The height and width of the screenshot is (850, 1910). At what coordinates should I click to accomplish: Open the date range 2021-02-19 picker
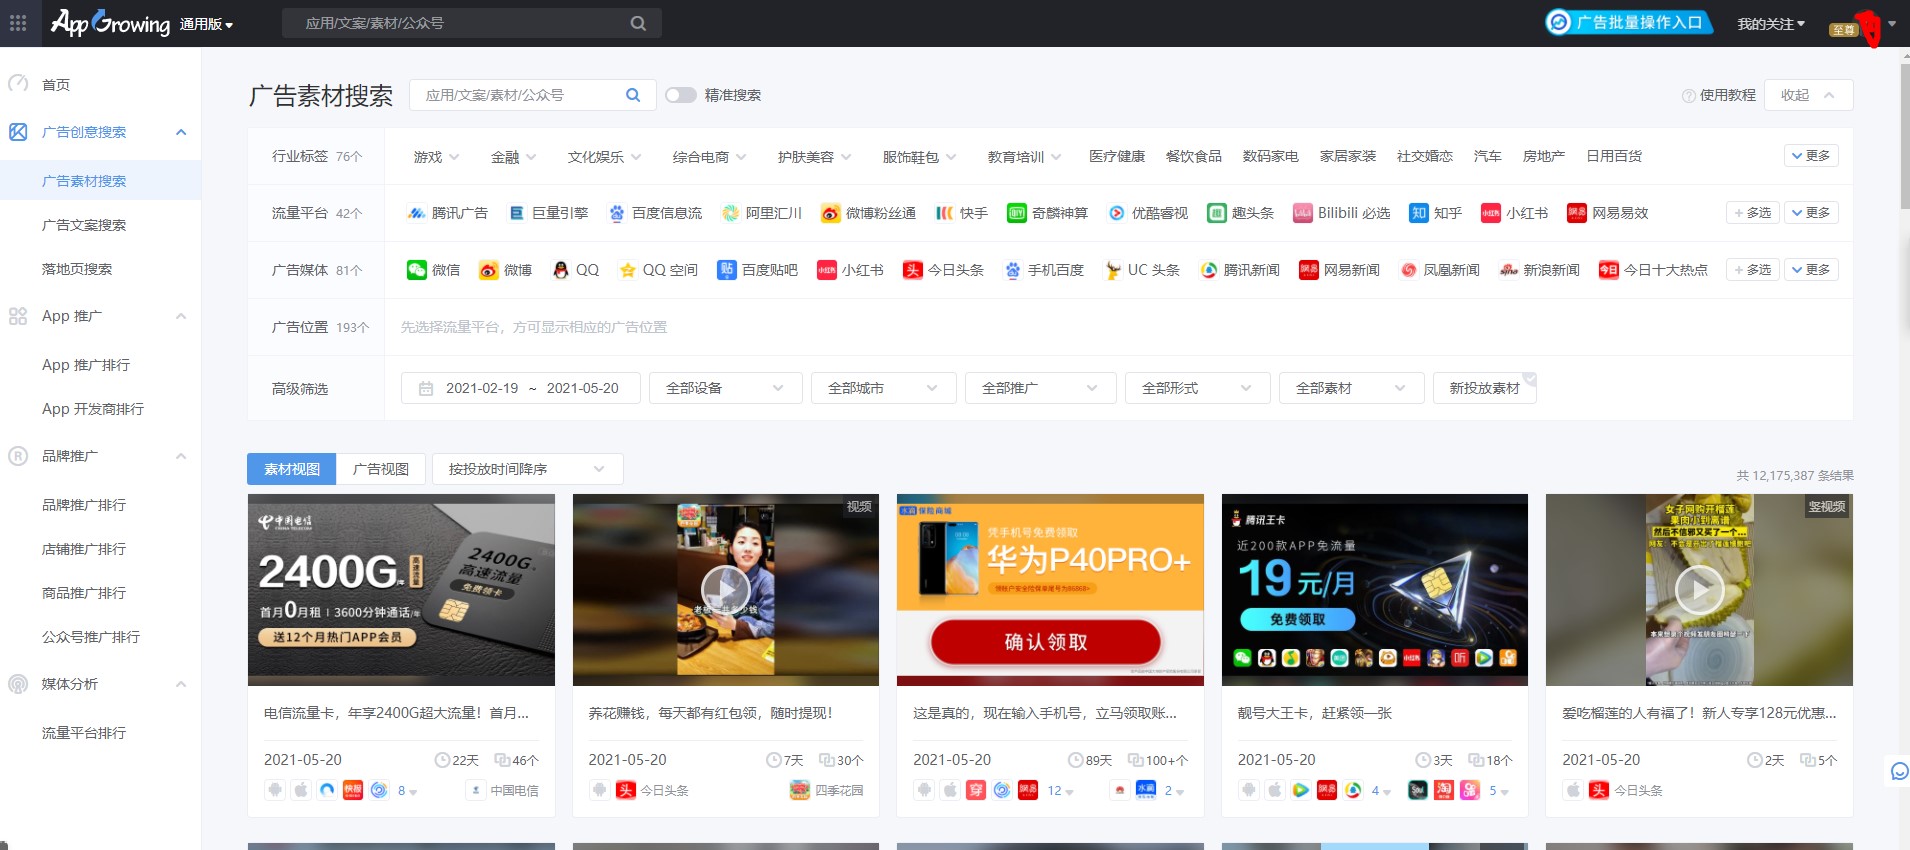[521, 388]
